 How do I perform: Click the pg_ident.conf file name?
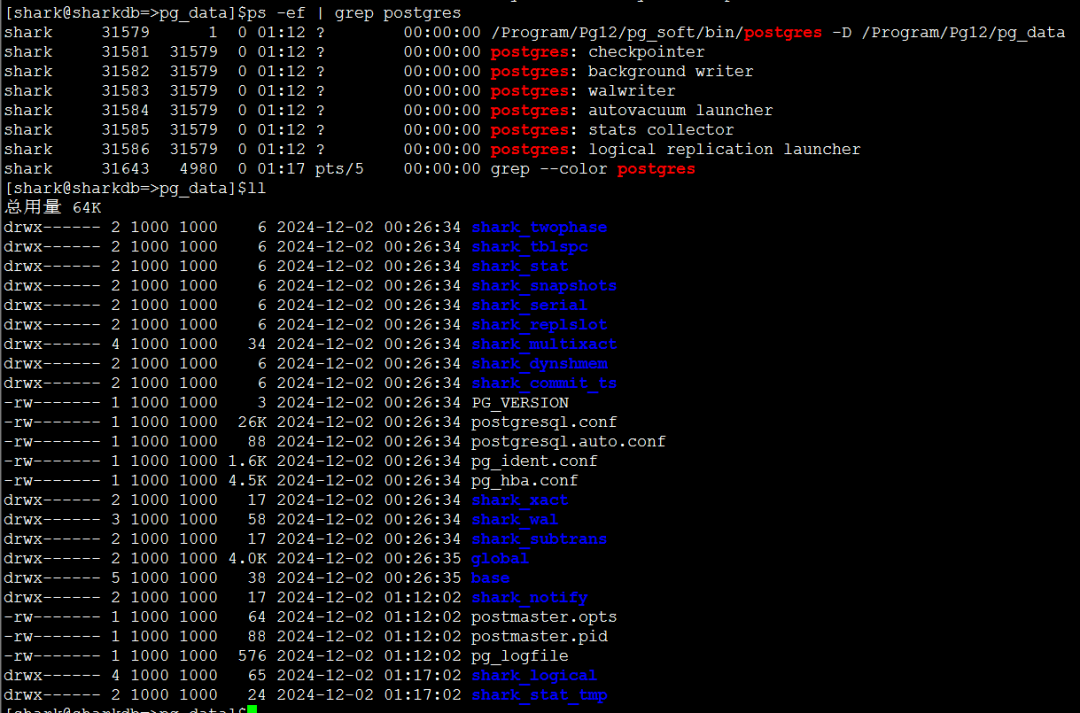pyautogui.click(x=534, y=461)
